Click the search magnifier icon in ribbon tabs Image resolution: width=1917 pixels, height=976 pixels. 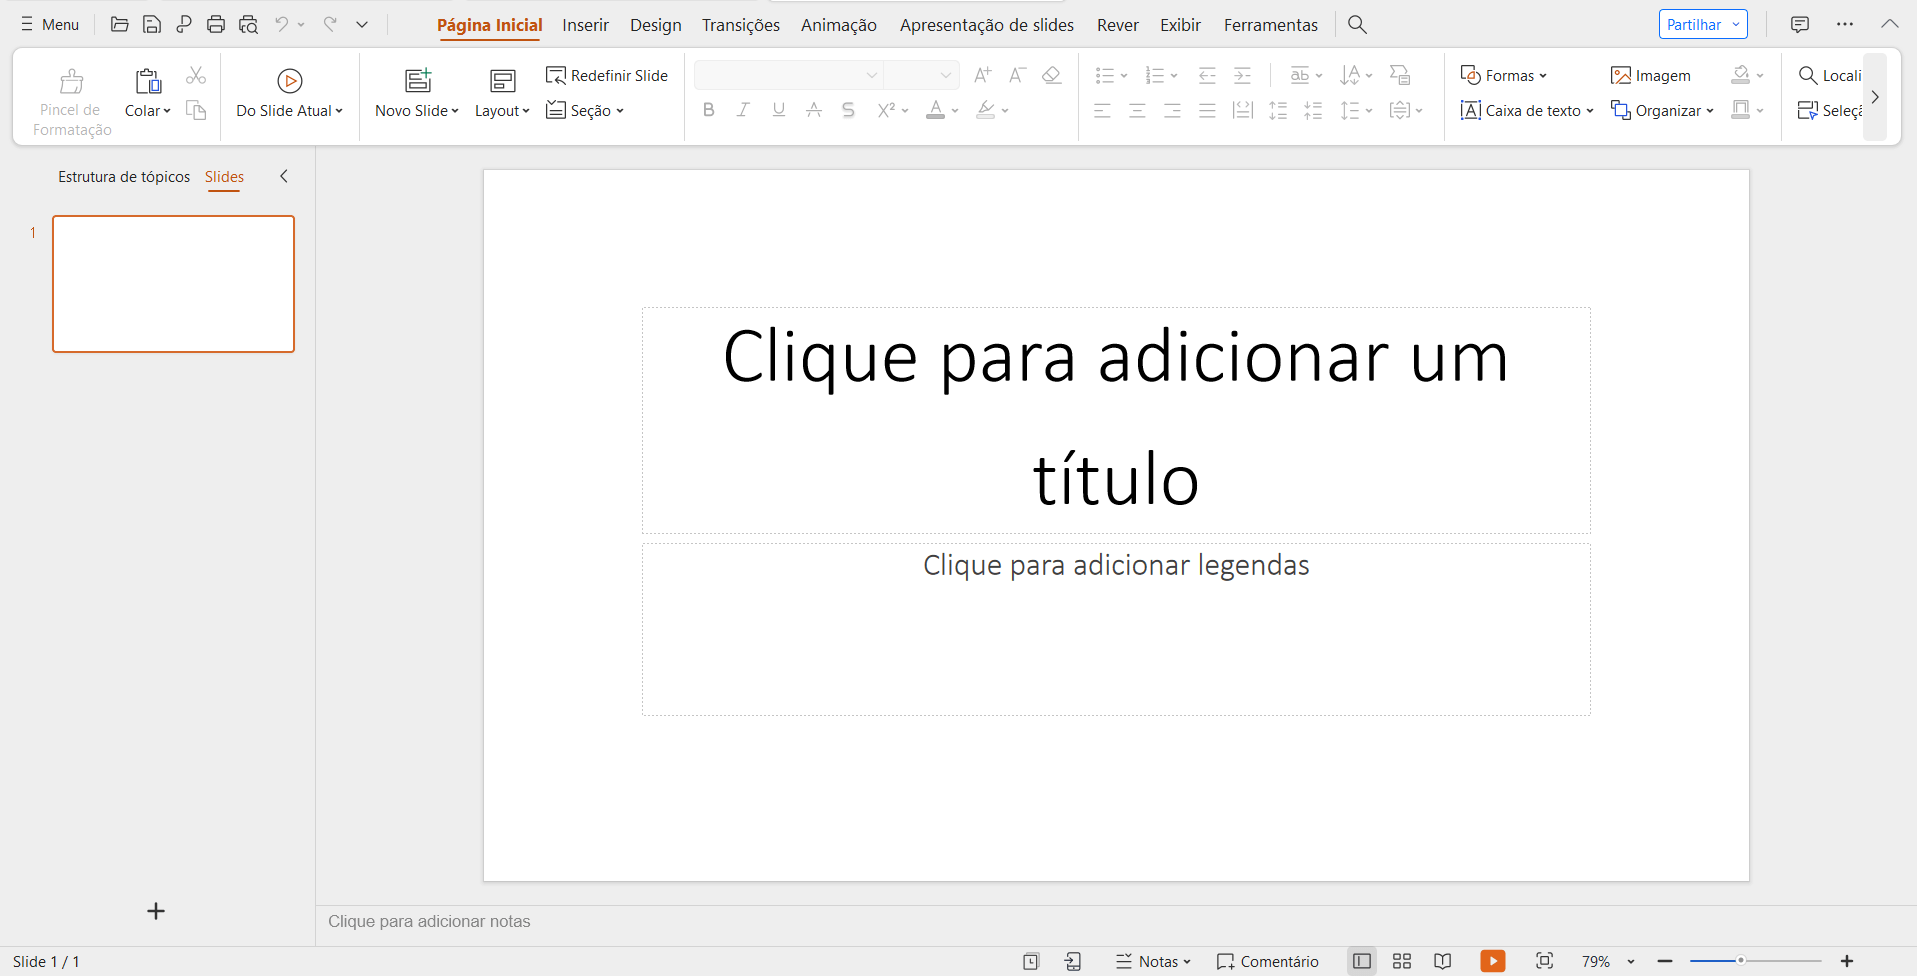click(x=1357, y=24)
